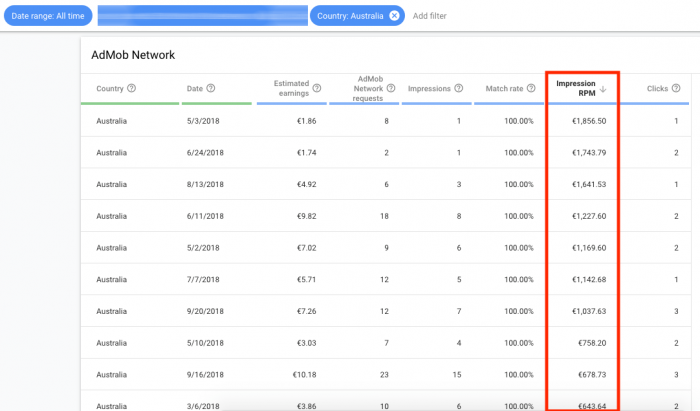Select date 9/20/2018
700x411 pixels.
pyautogui.click(x=205, y=311)
